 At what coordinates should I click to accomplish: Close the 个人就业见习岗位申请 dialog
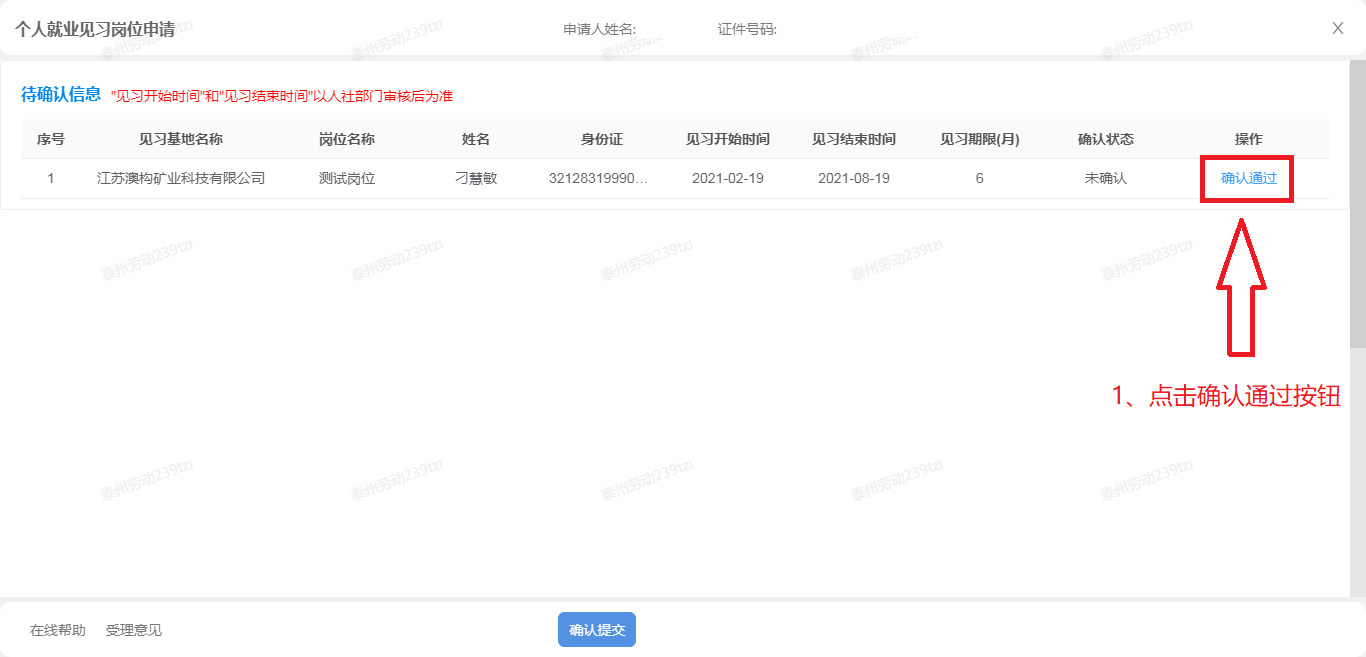pos(1338,28)
